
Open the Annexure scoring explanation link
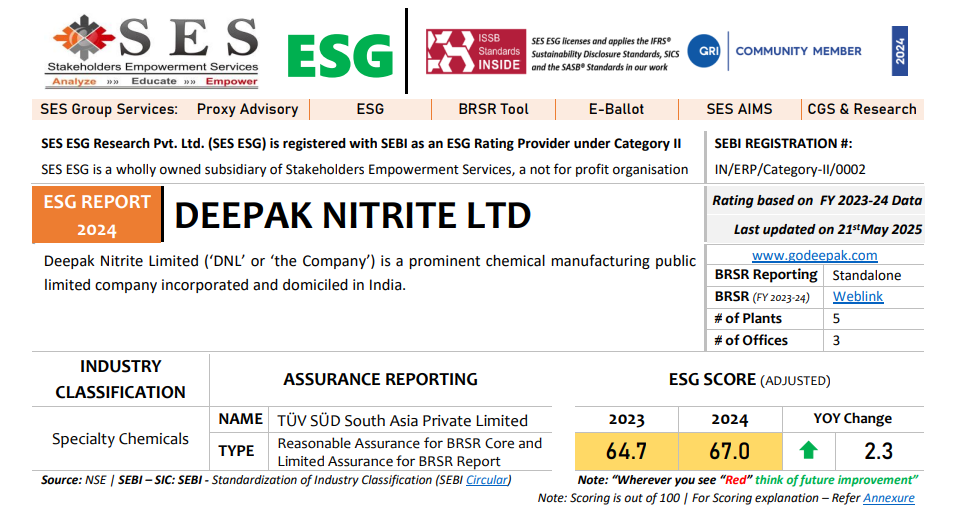pyautogui.click(x=889, y=498)
